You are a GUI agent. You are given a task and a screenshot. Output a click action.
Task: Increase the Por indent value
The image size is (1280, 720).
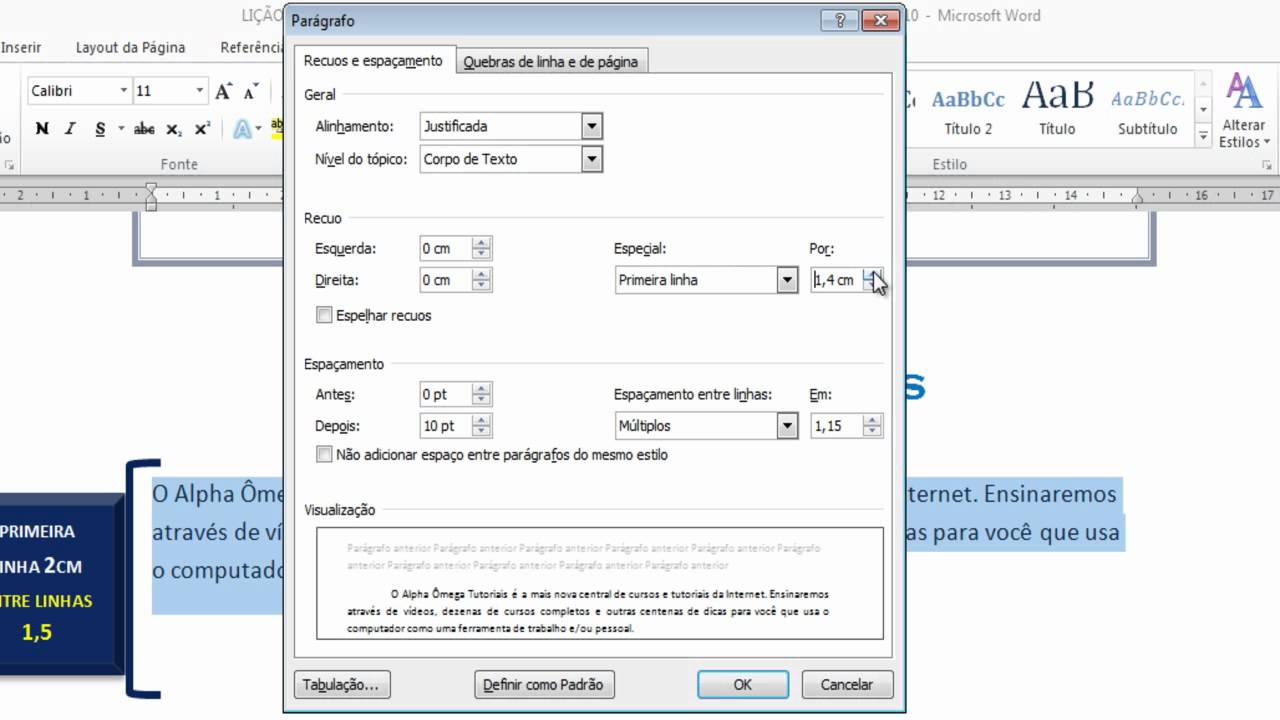coord(873,275)
